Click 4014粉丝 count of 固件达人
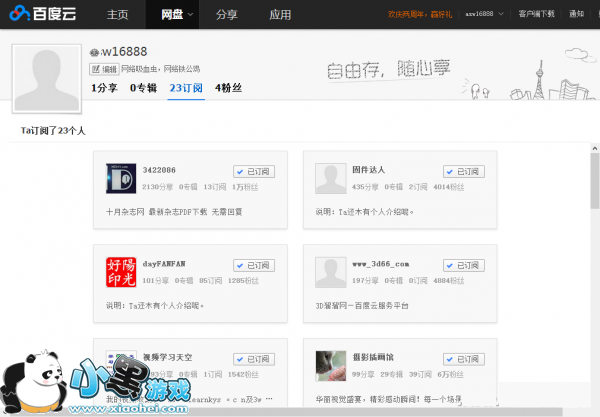Viewport: 600px width, 417px height. pos(448,187)
